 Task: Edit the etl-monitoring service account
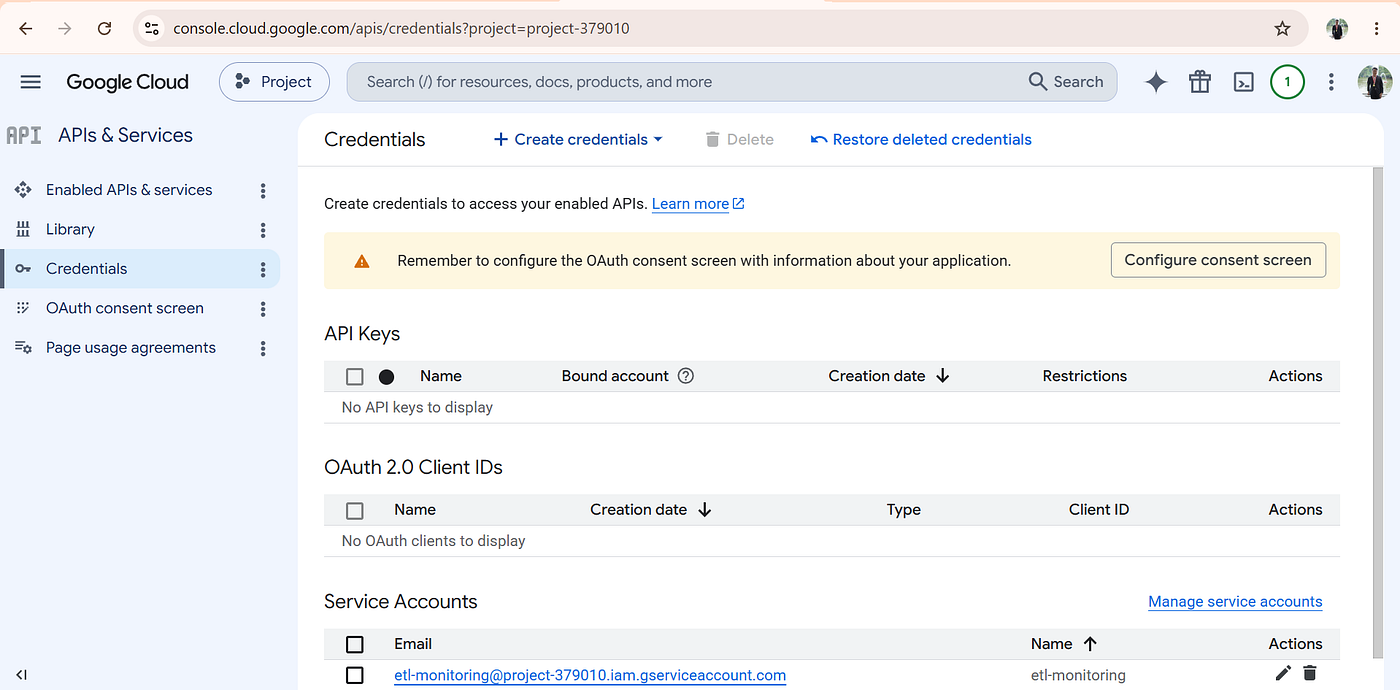click(x=1283, y=673)
